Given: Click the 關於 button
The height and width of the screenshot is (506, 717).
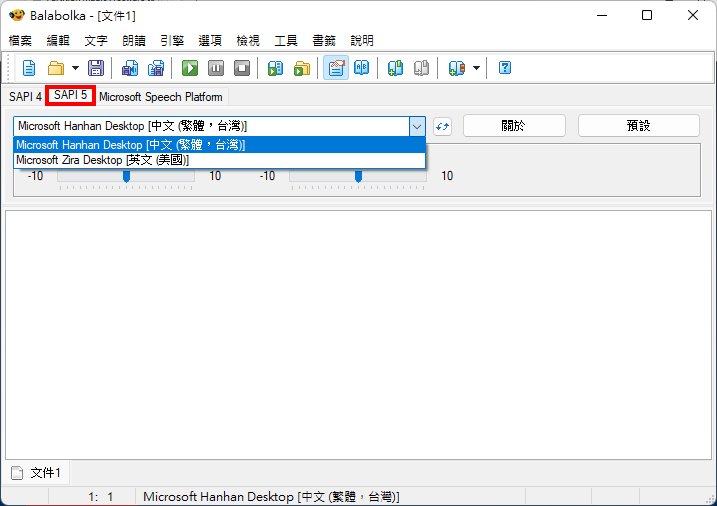Looking at the screenshot, I should 514,126.
